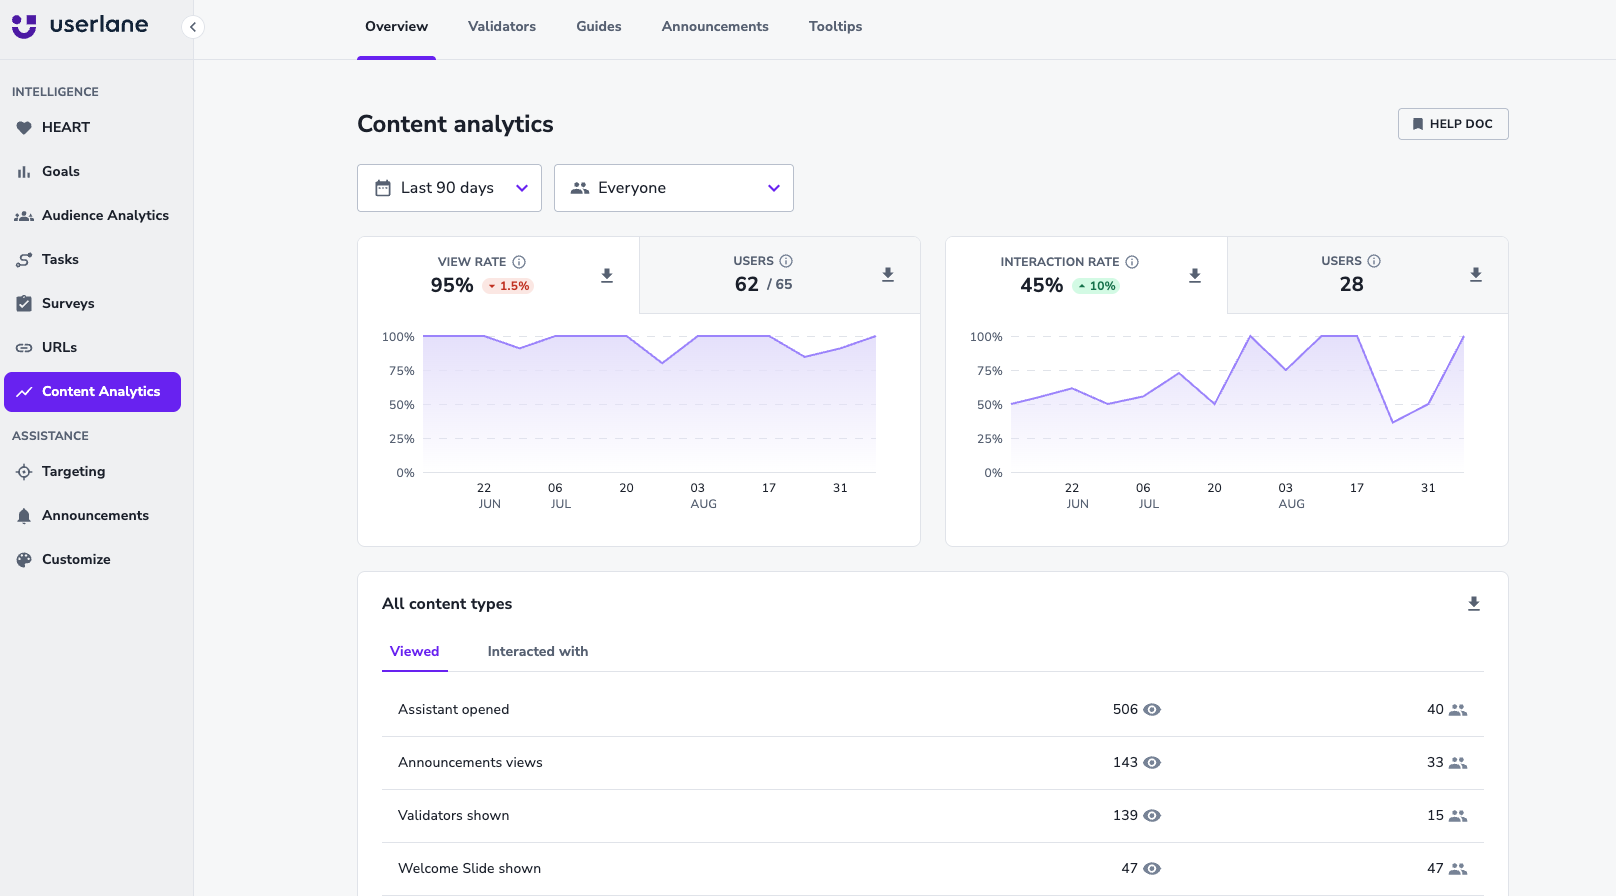Click the info icon beside Users 62 / 65
The height and width of the screenshot is (896, 1616).
click(x=786, y=261)
